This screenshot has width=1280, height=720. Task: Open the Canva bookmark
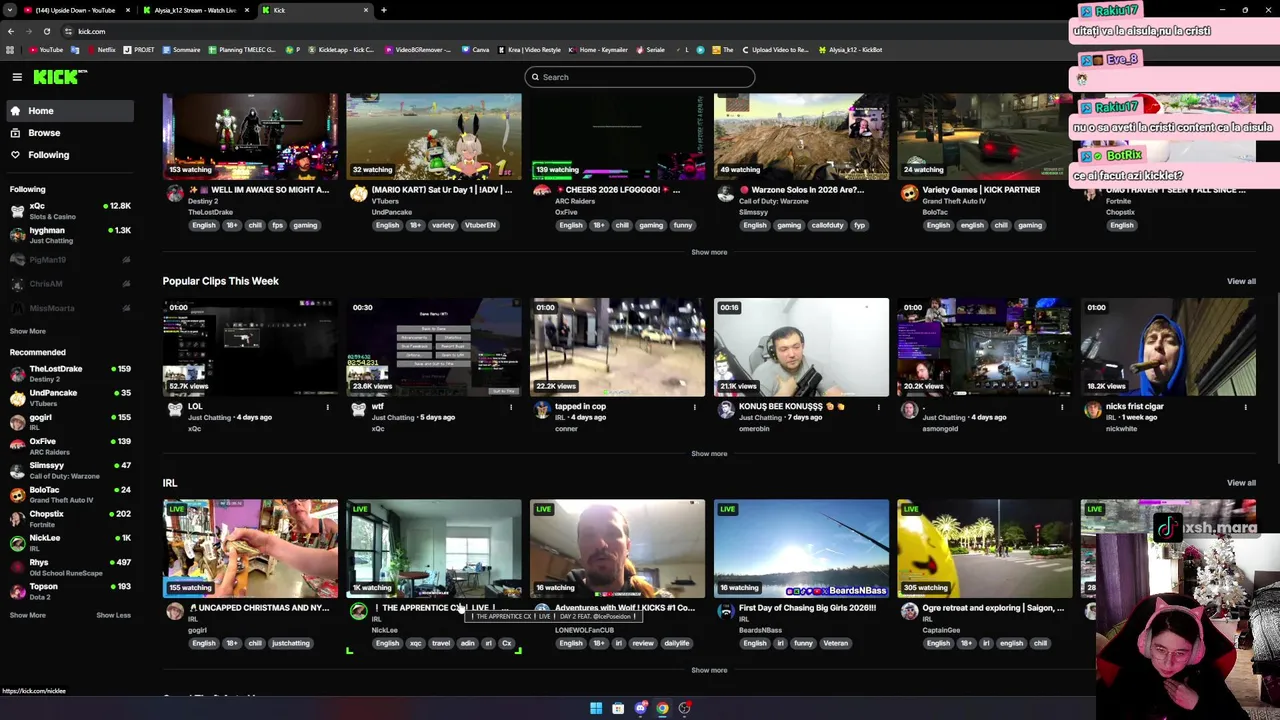pyautogui.click(x=476, y=50)
